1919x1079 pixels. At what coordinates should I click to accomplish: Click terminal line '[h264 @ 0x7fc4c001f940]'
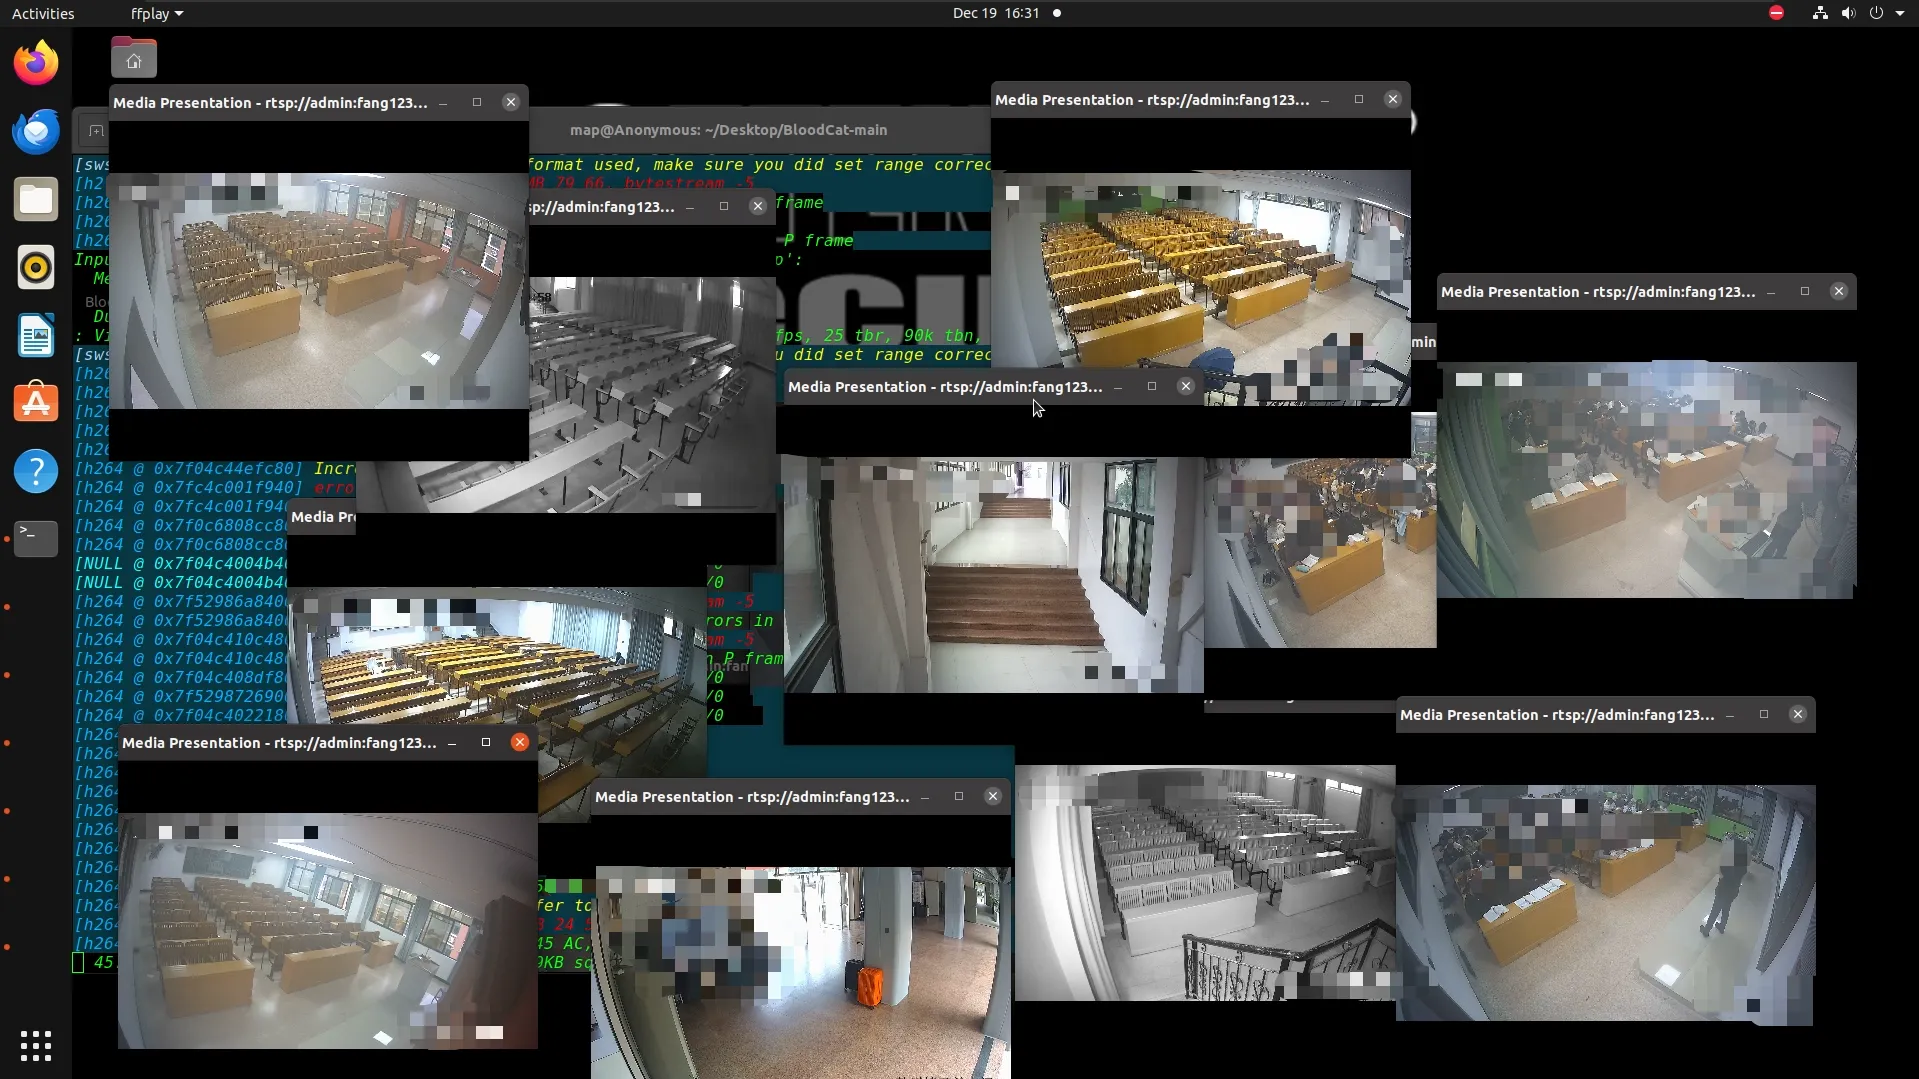188,488
